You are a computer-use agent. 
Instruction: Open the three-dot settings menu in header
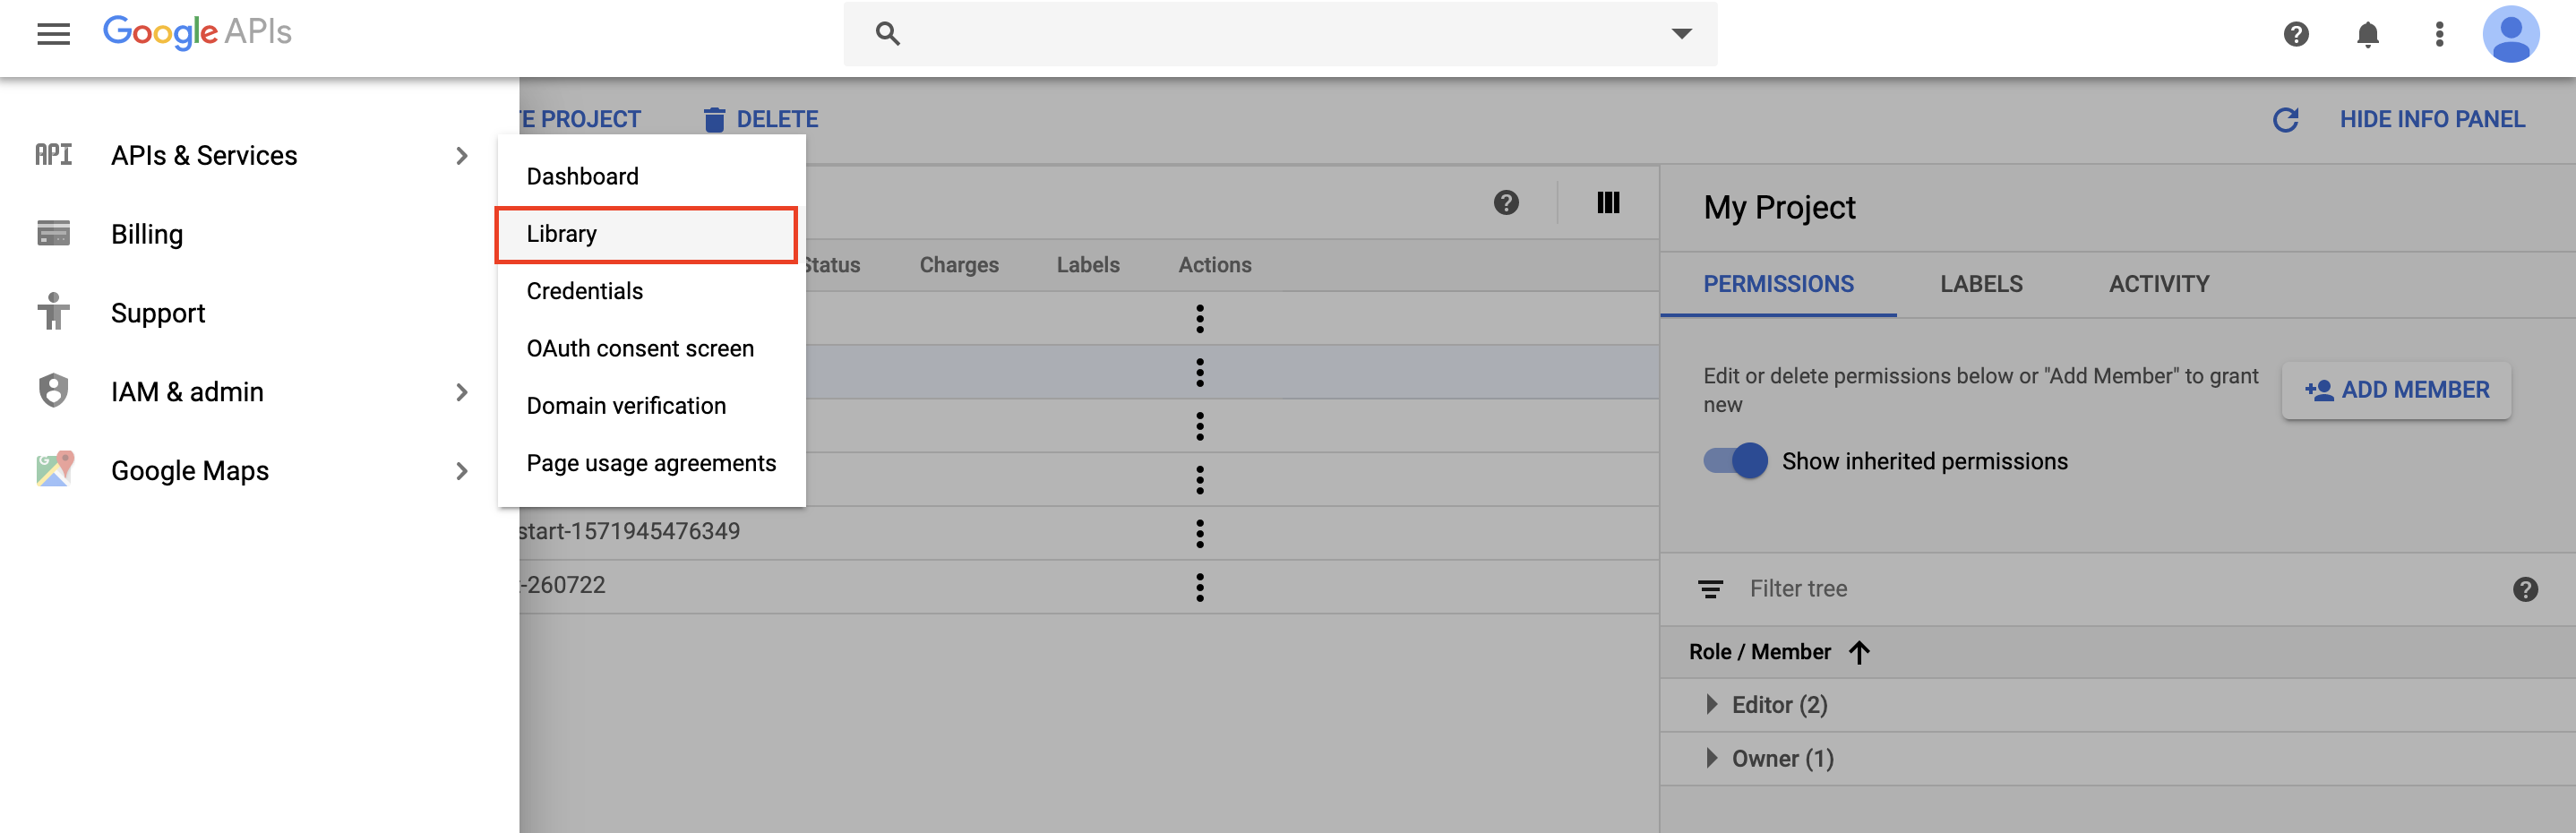click(x=2439, y=34)
